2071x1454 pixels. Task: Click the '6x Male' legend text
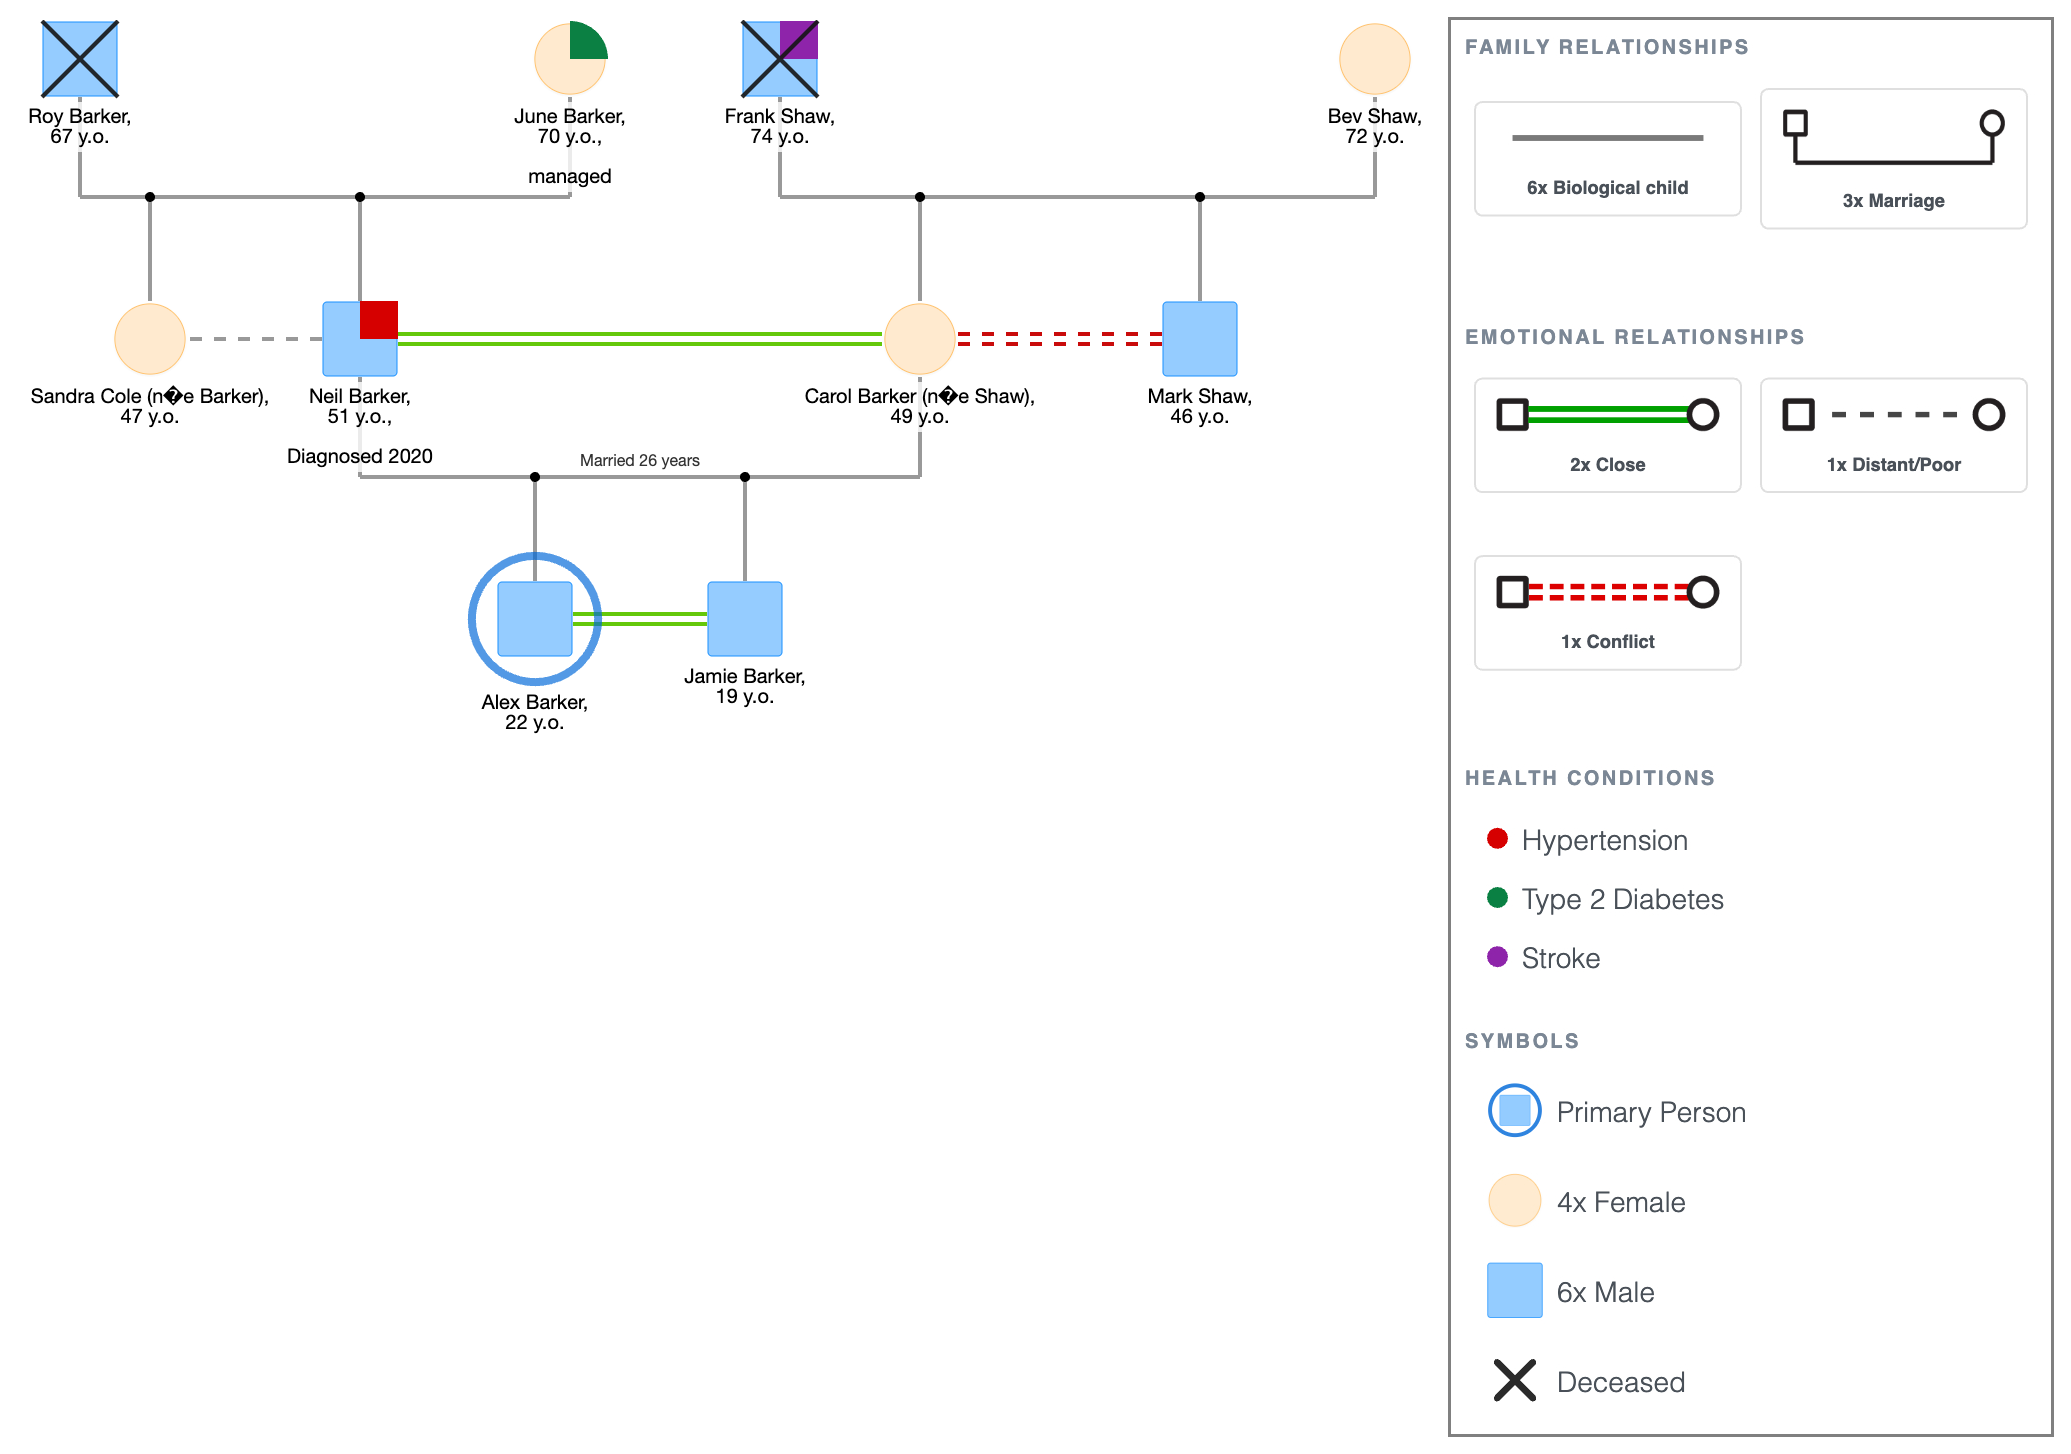coord(1605,1292)
